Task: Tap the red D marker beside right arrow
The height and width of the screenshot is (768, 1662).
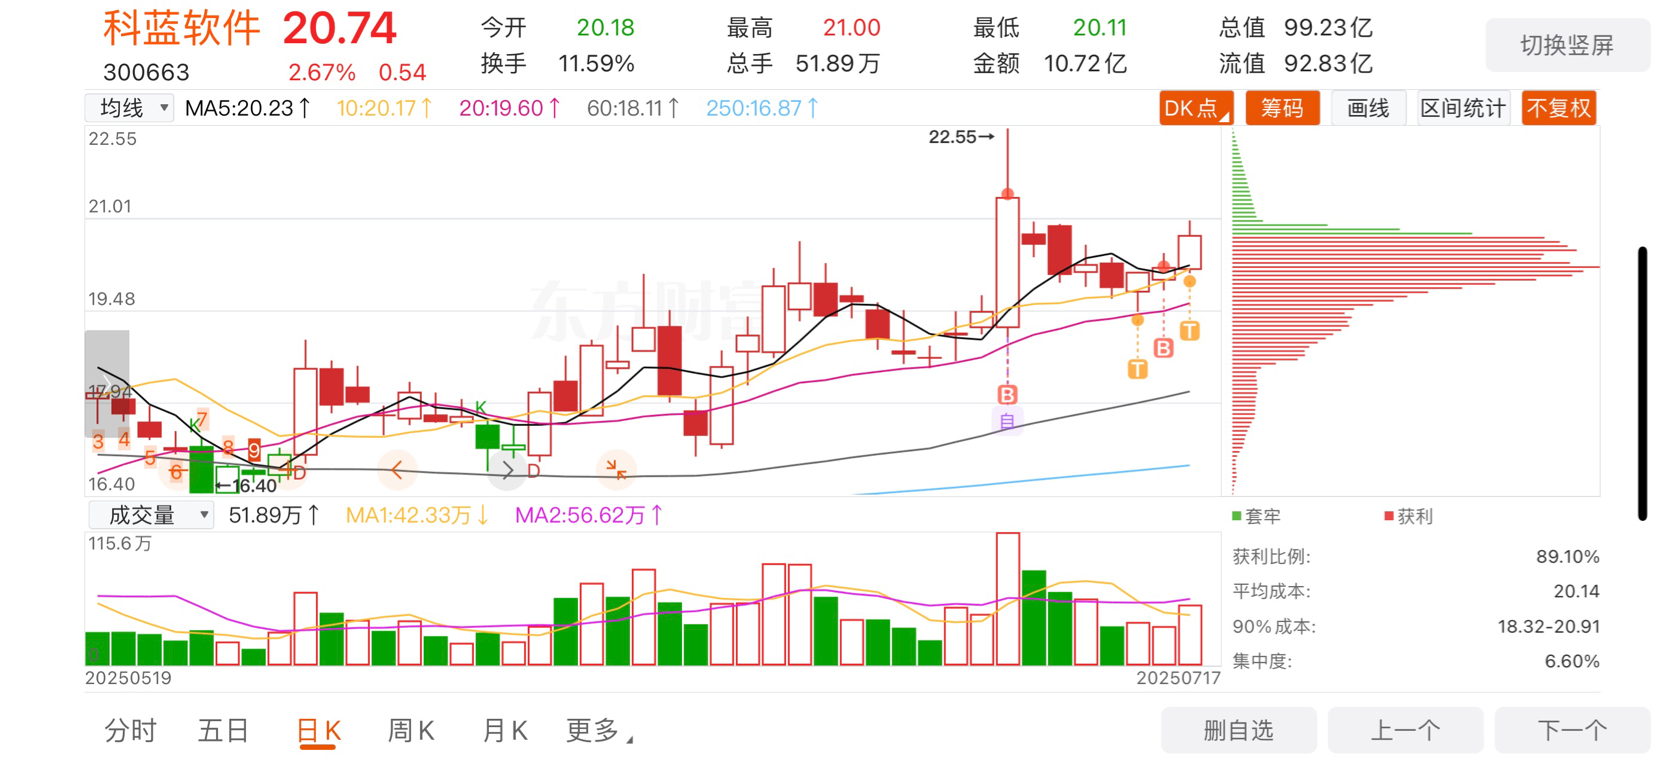Action: pos(534,471)
